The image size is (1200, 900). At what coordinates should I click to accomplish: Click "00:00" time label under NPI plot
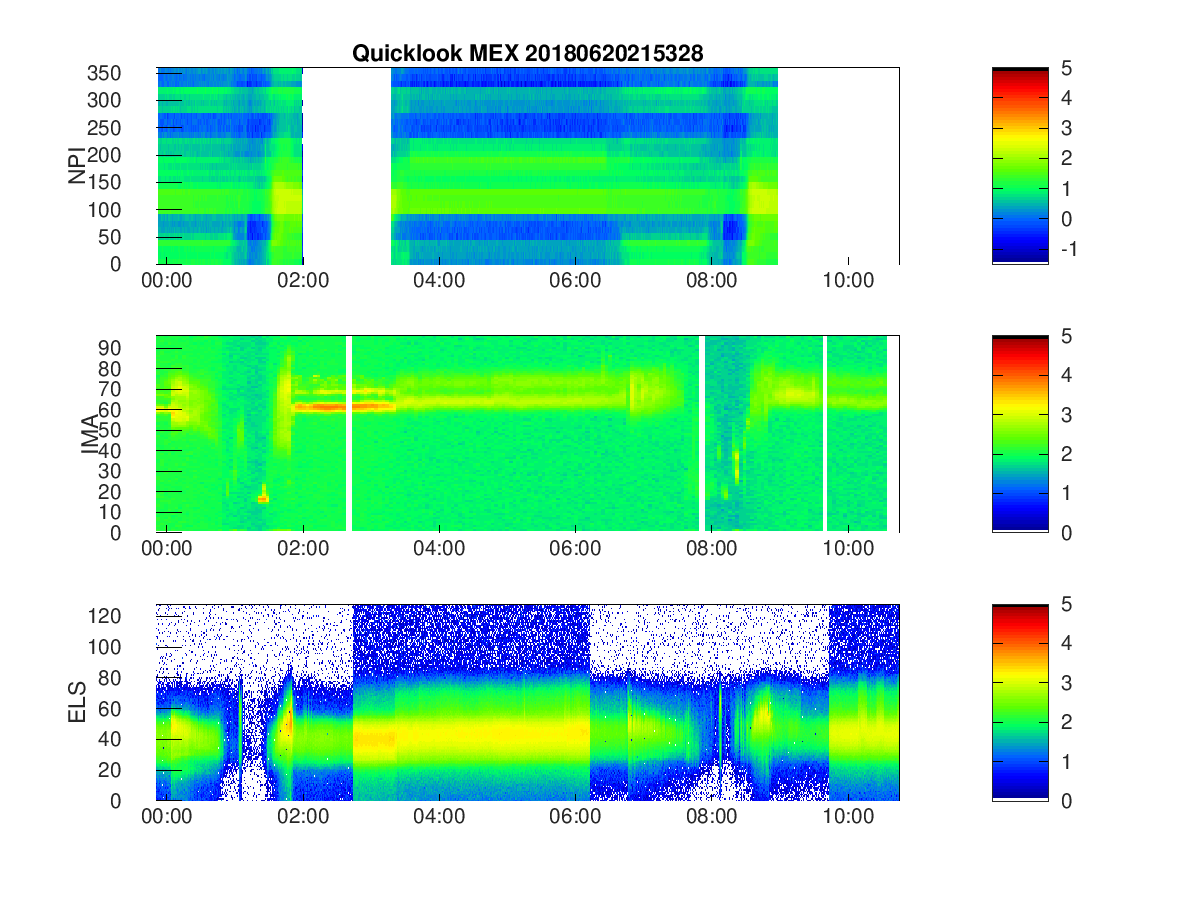(167, 281)
